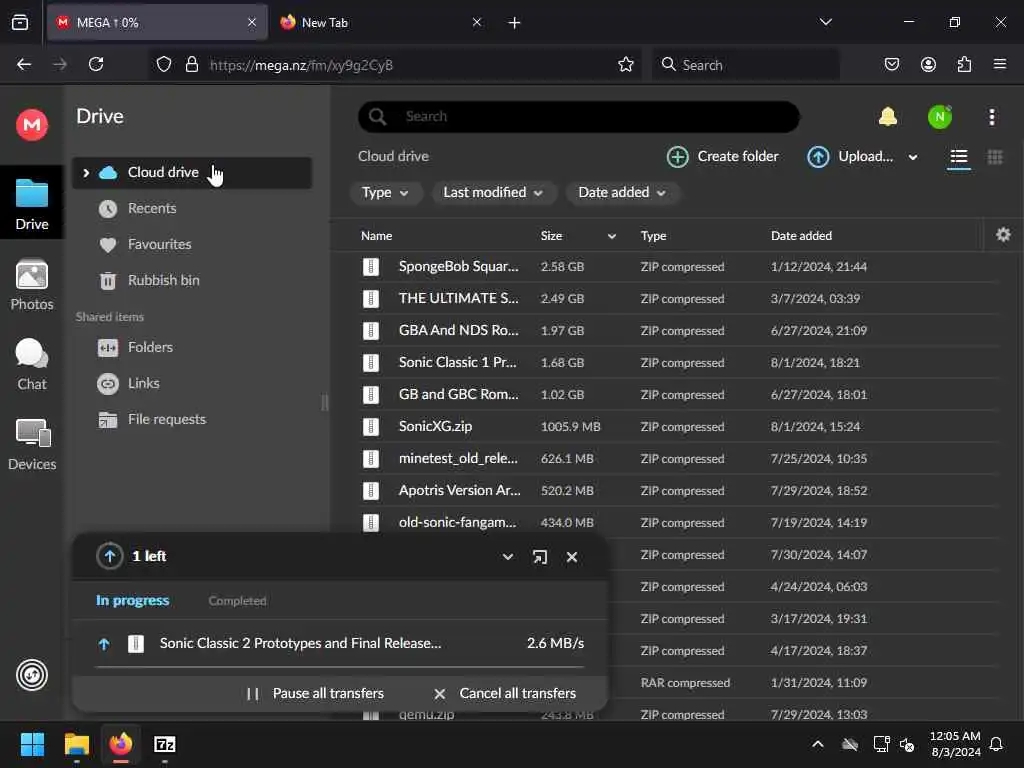Image resolution: width=1024 pixels, height=768 pixels.
Task: Open the green N account avatar
Action: click(940, 117)
